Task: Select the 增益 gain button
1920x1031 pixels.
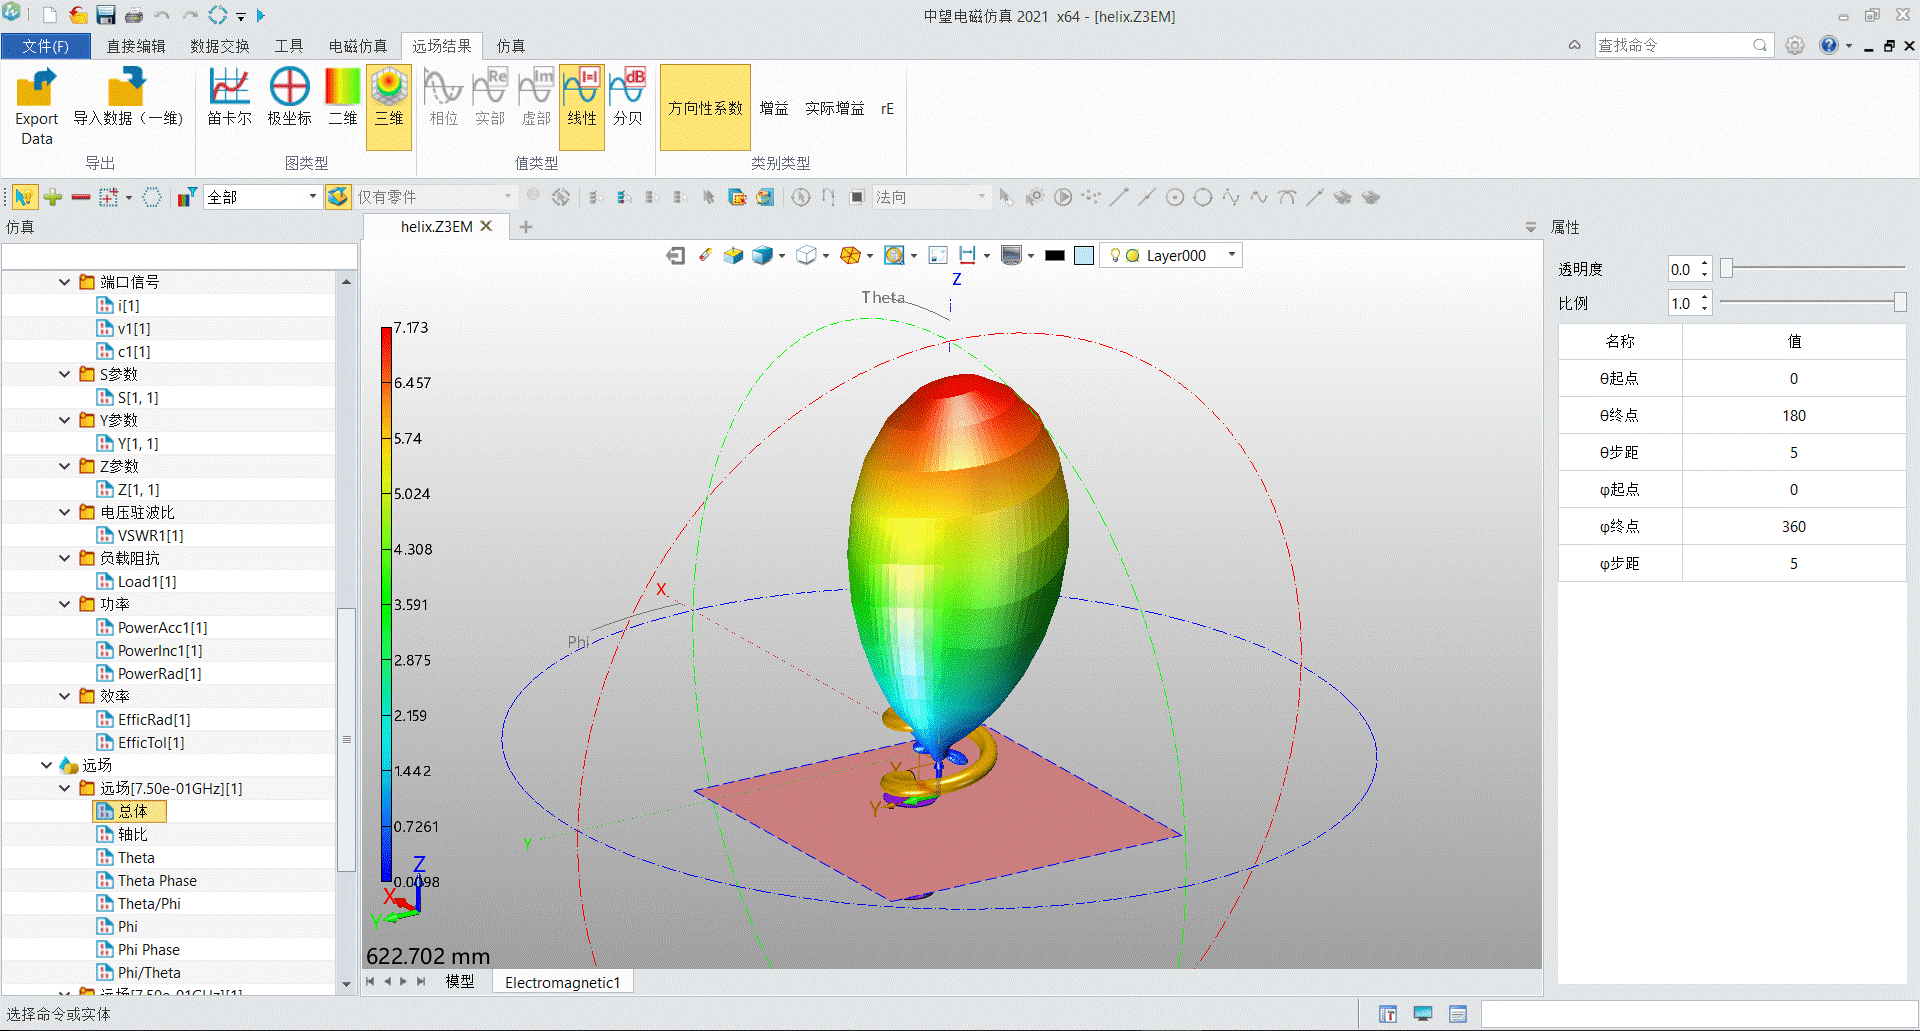Action: [x=773, y=108]
